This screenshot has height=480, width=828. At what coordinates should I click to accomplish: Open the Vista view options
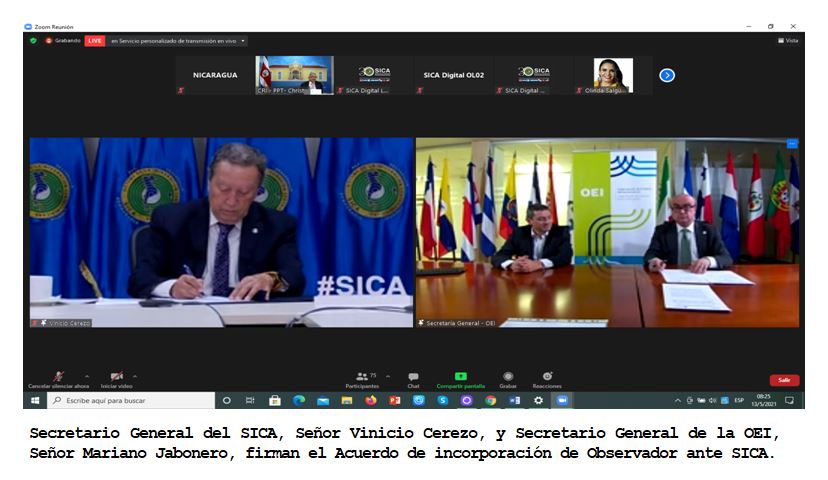click(788, 41)
